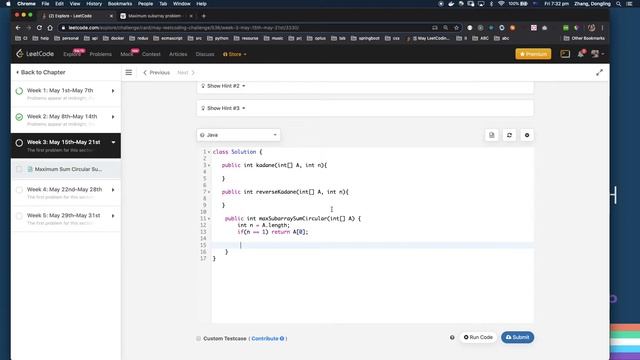This screenshot has height=360, width=640.
Task: Click the Chrome profile avatar icon
Action: point(591,28)
